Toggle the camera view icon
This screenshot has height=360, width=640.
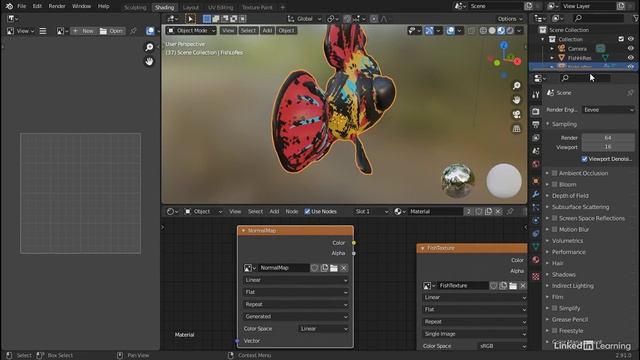pyautogui.click(x=516, y=114)
